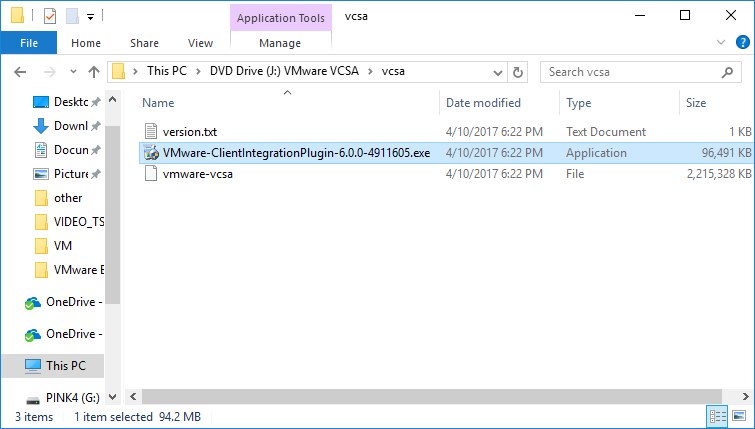Click the 96,491 KB size cell
Viewport: 755px width, 429px height.
point(726,153)
